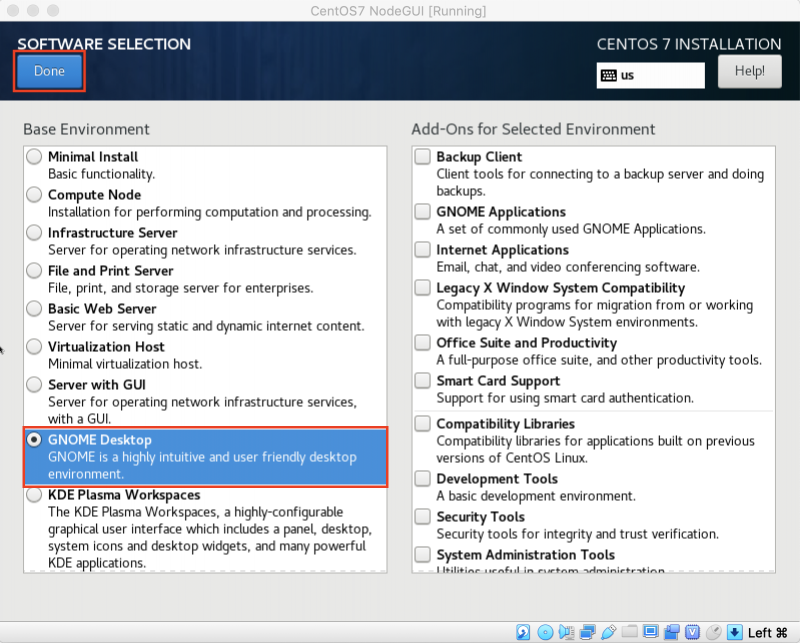The width and height of the screenshot is (800, 643).
Task: Open the optical disc icon in status bar
Action: point(545,632)
